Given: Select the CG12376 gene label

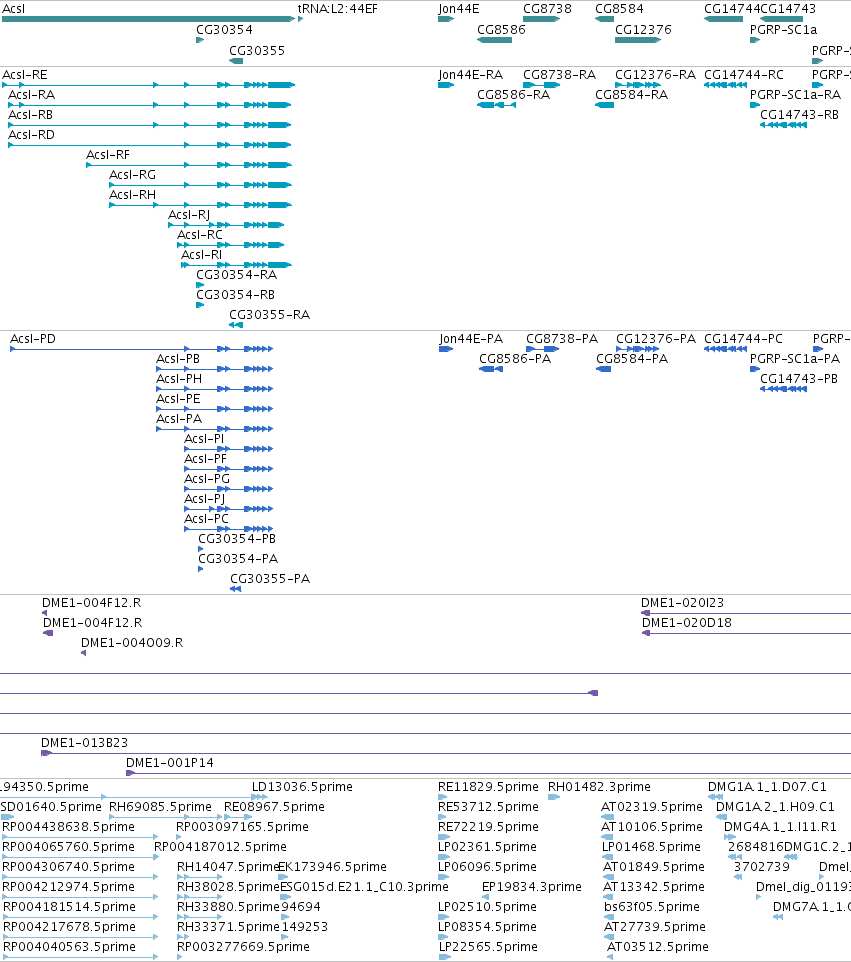Looking at the screenshot, I should coord(643,30).
